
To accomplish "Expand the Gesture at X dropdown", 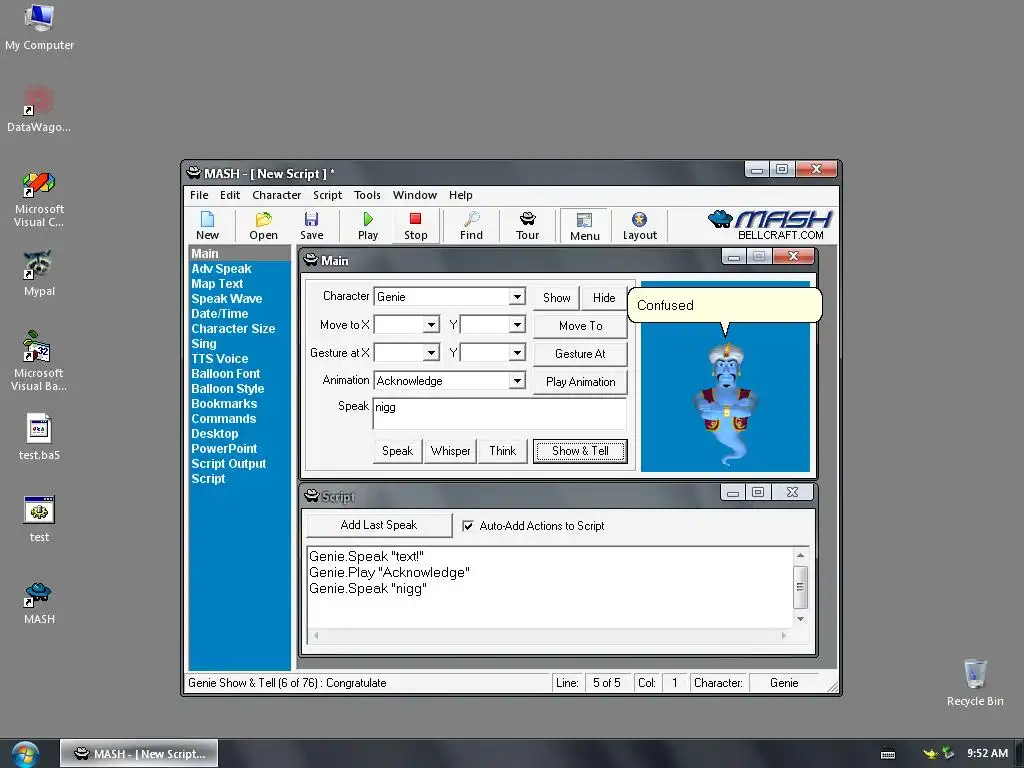I will (x=431, y=353).
